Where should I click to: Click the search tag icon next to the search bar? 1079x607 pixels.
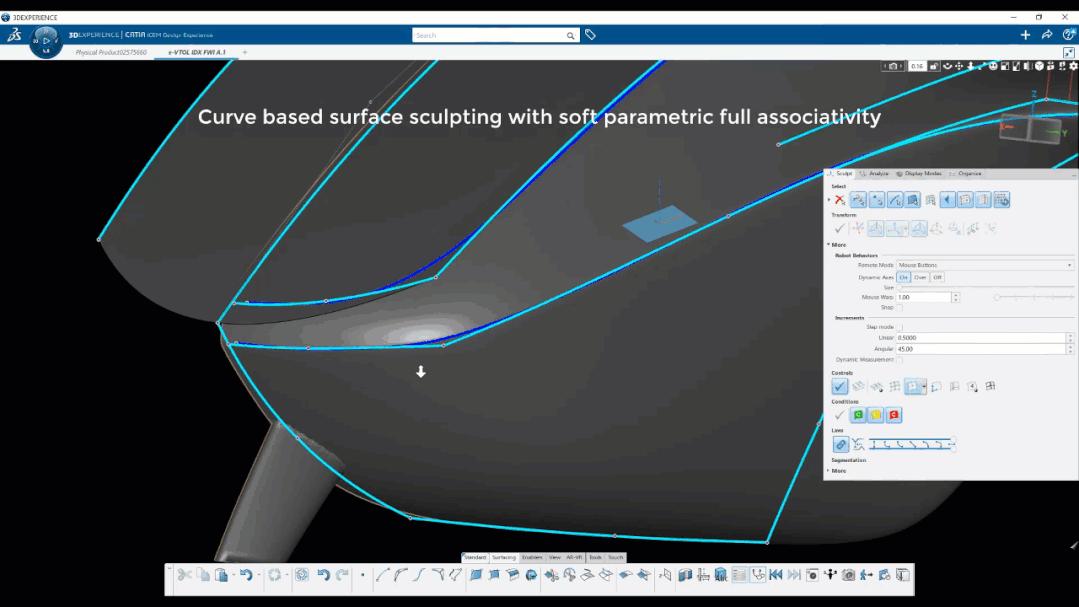pos(589,33)
